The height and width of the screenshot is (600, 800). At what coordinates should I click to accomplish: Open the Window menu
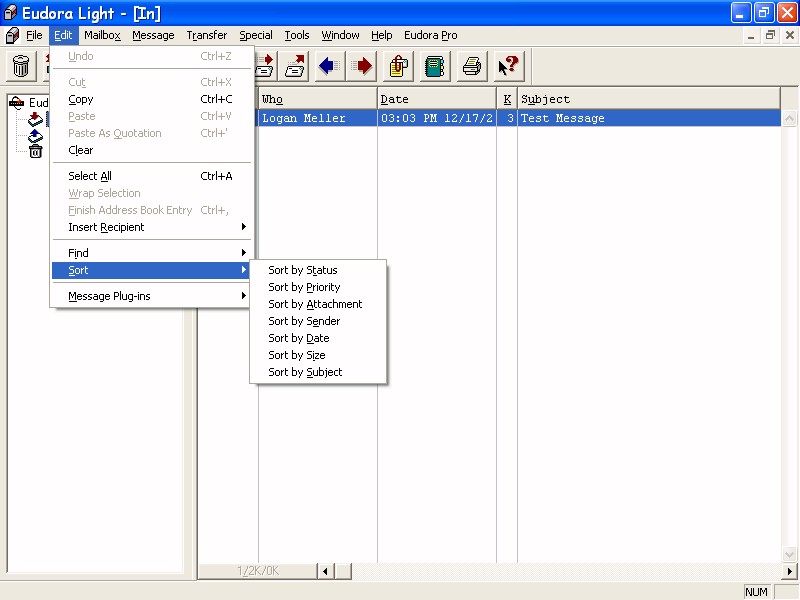tap(340, 35)
